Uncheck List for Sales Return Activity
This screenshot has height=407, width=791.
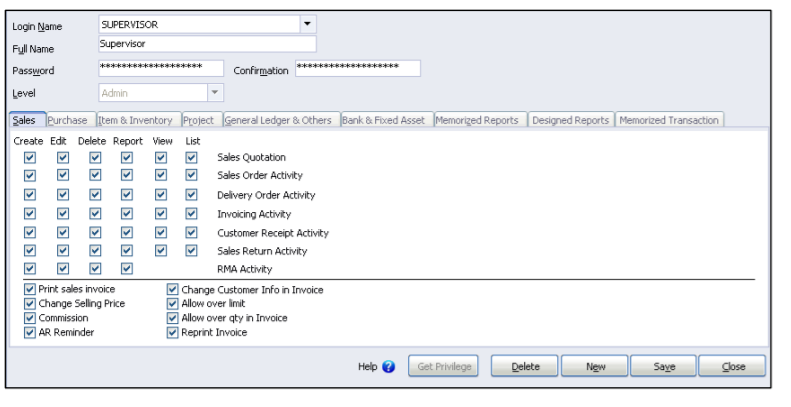tap(191, 251)
